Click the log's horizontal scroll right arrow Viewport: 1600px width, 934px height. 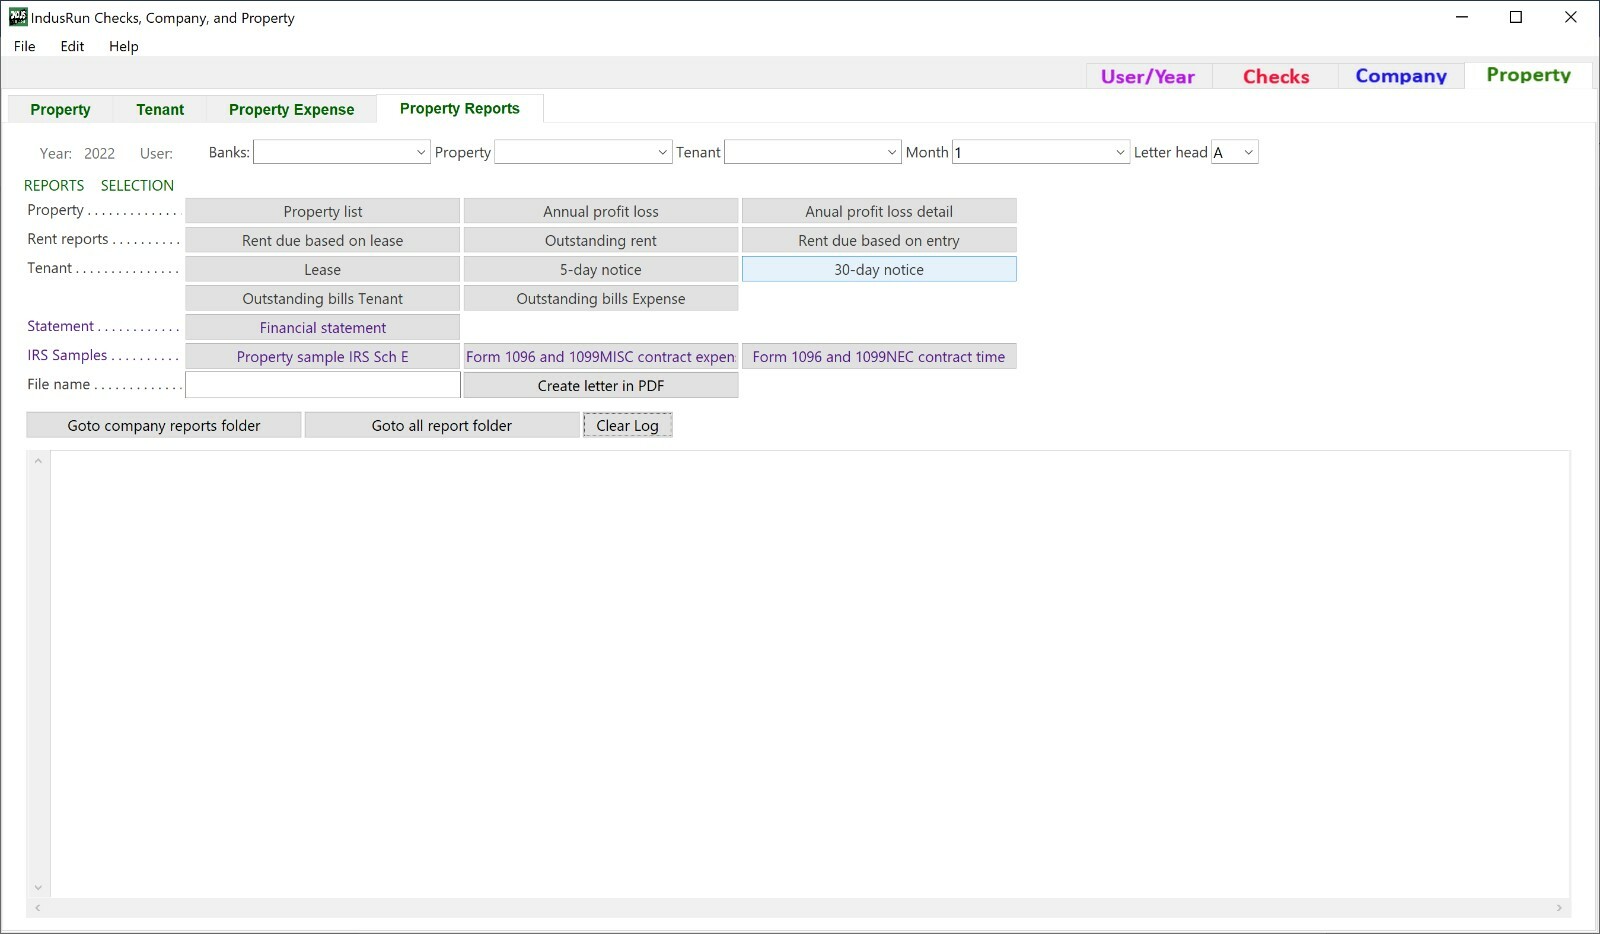(x=1559, y=908)
